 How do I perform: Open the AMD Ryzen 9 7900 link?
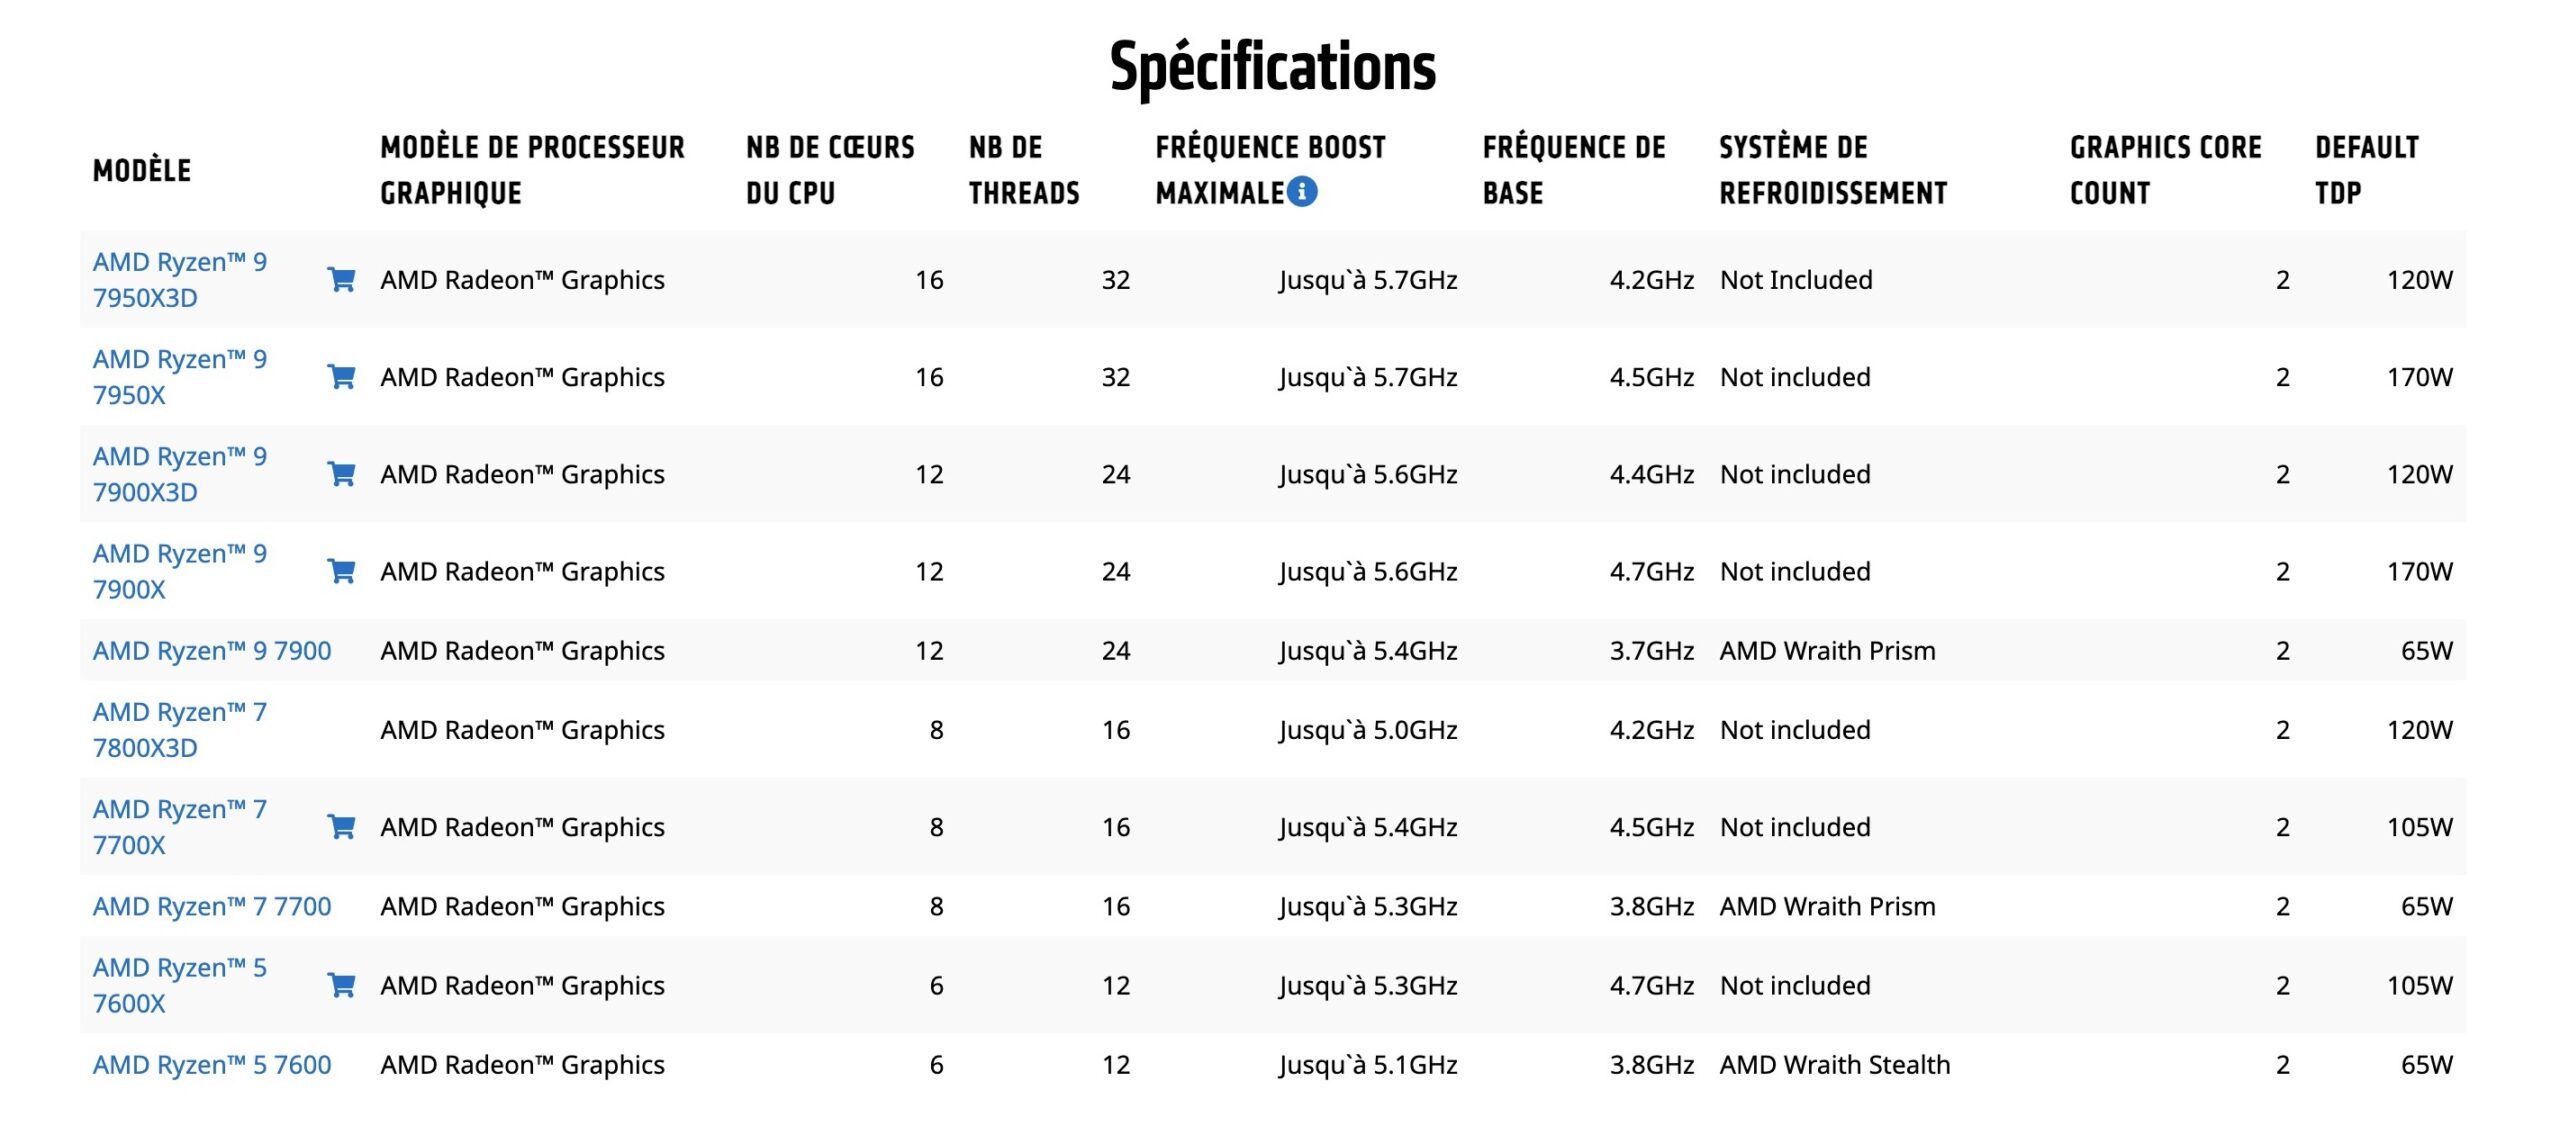click(x=212, y=651)
